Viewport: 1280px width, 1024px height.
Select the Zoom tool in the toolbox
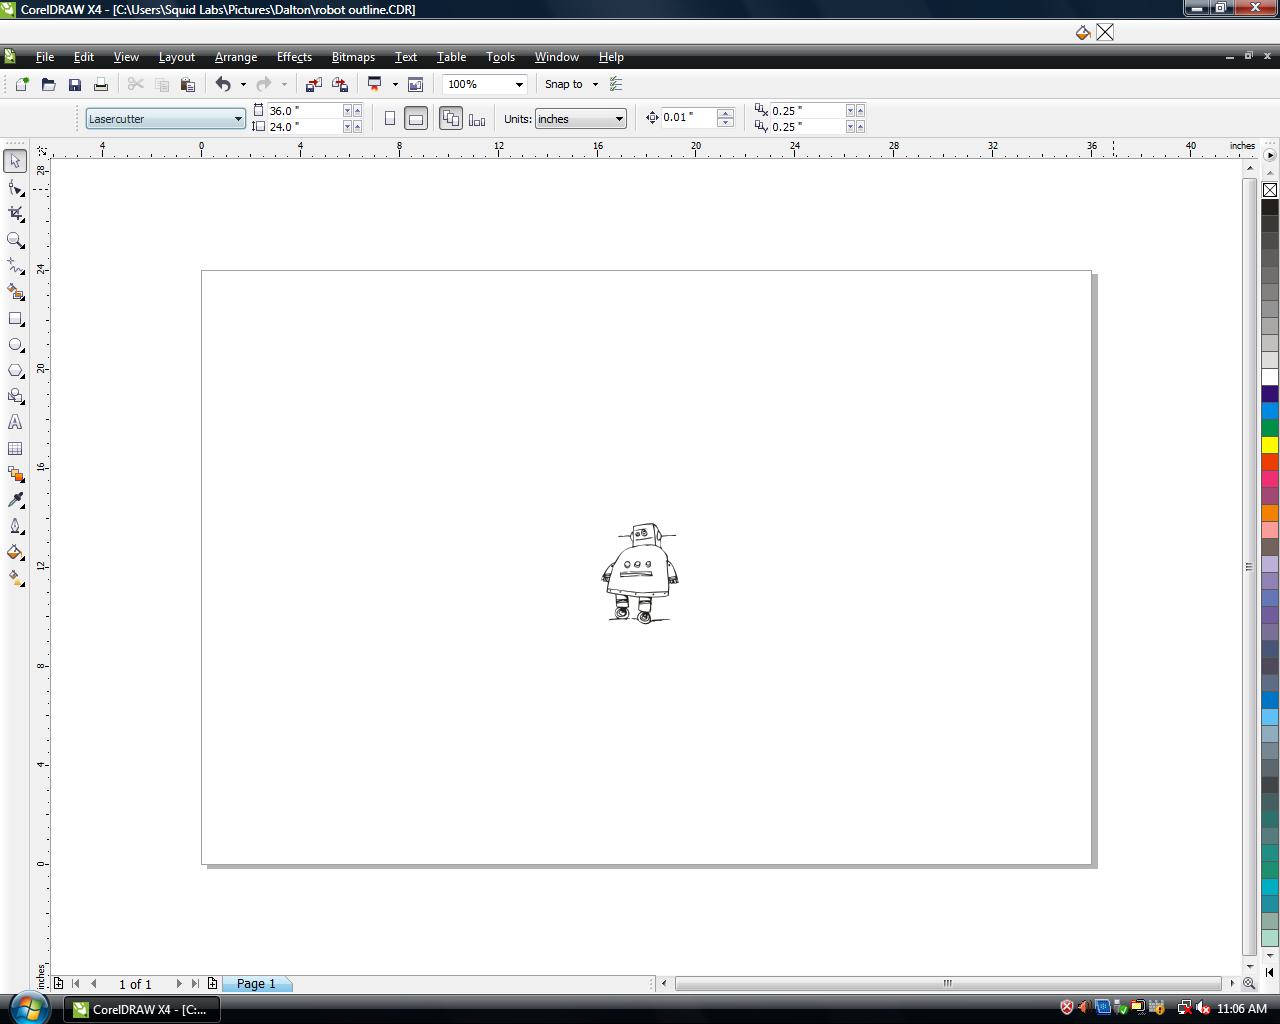[15, 240]
